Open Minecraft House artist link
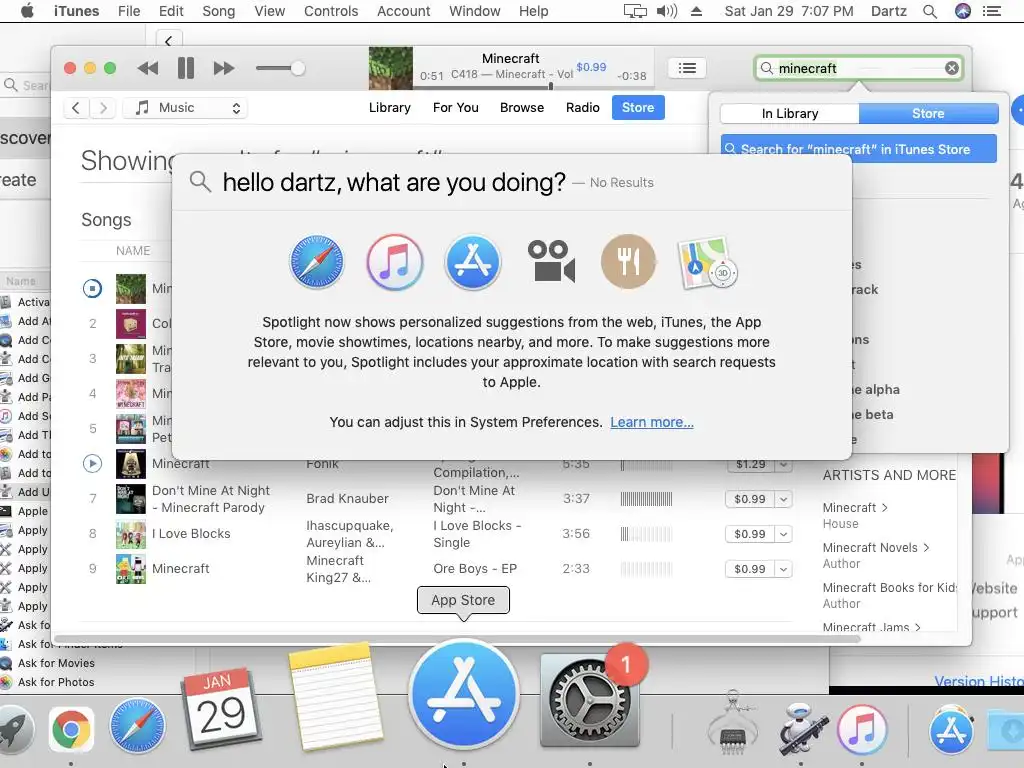 pos(855,507)
